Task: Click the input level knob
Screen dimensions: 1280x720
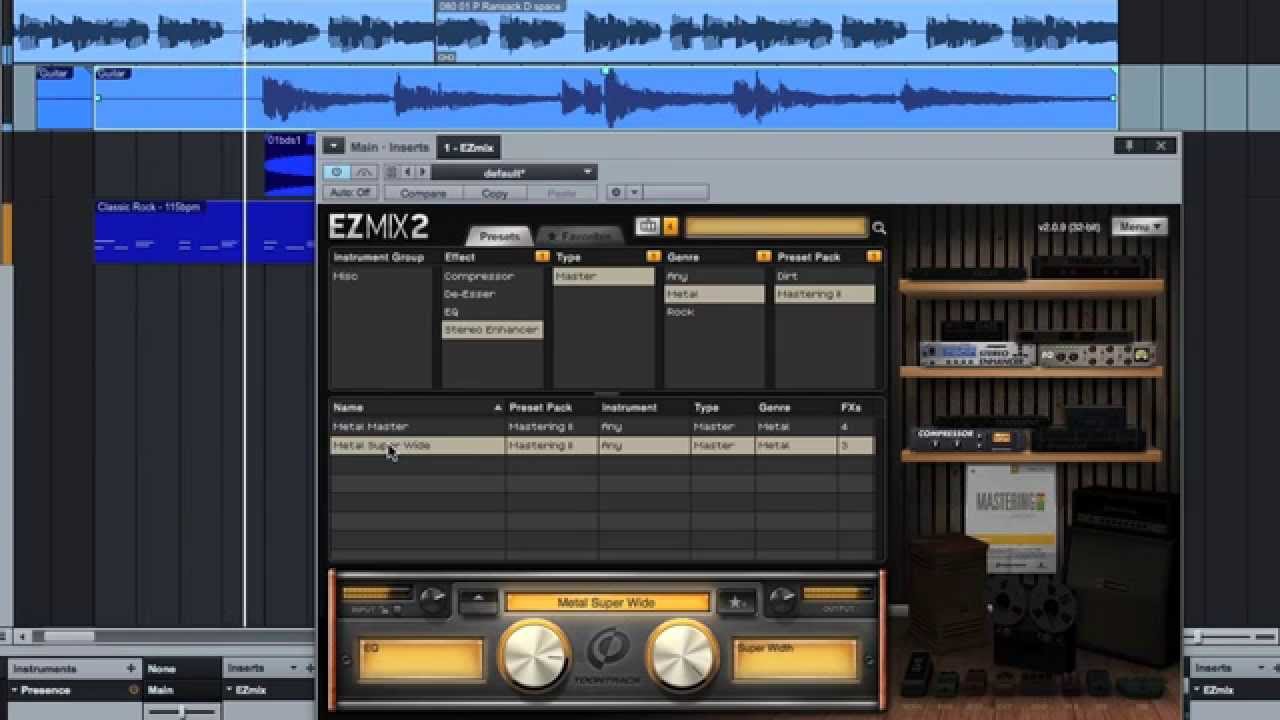Action: pos(433,599)
